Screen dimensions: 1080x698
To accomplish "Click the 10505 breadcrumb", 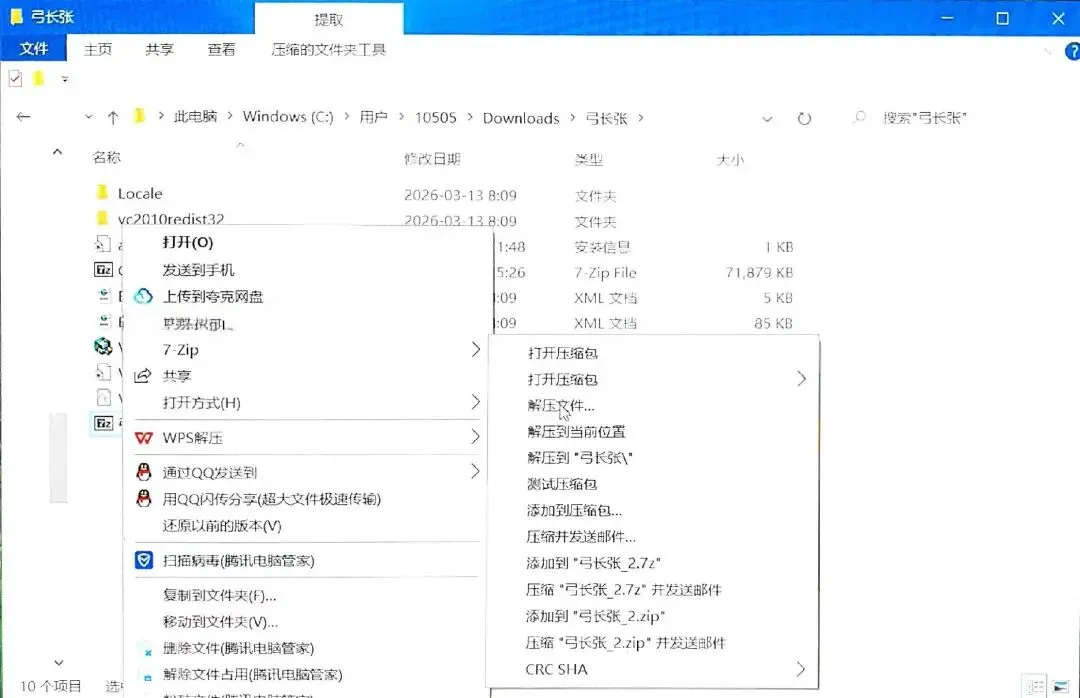I will [x=435, y=118].
